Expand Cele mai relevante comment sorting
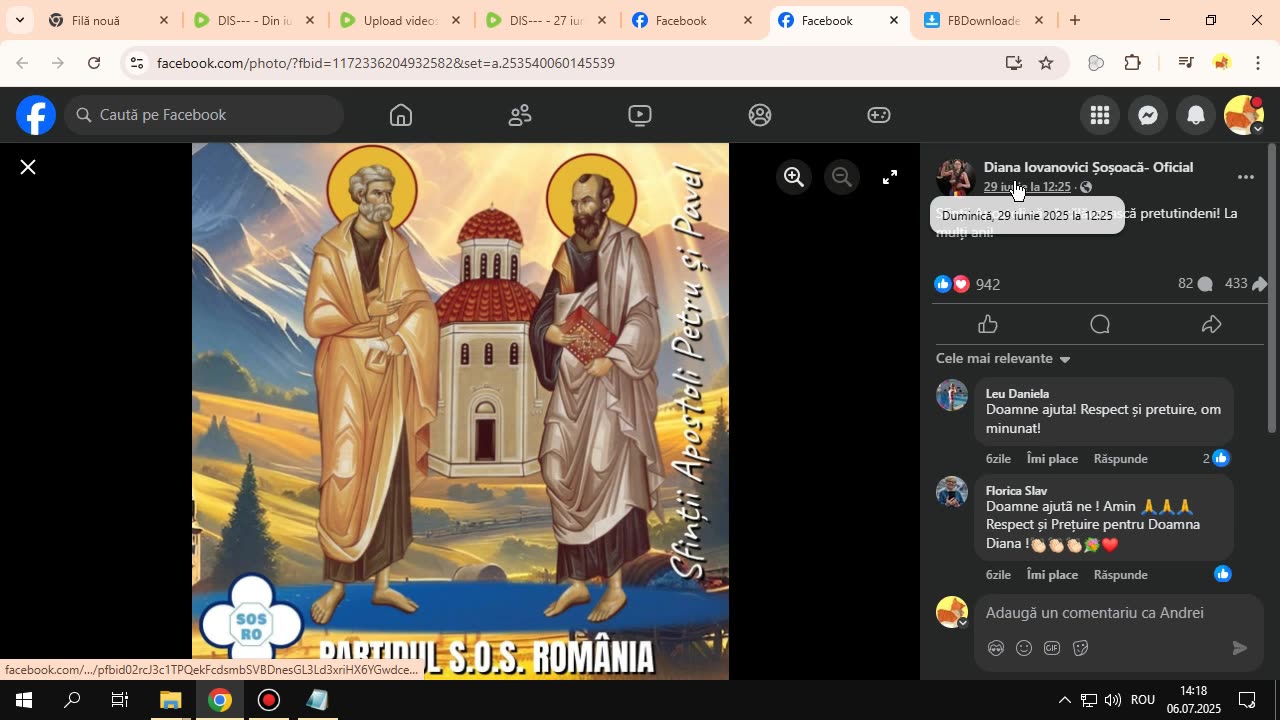The height and width of the screenshot is (720, 1280). coord(1003,358)
